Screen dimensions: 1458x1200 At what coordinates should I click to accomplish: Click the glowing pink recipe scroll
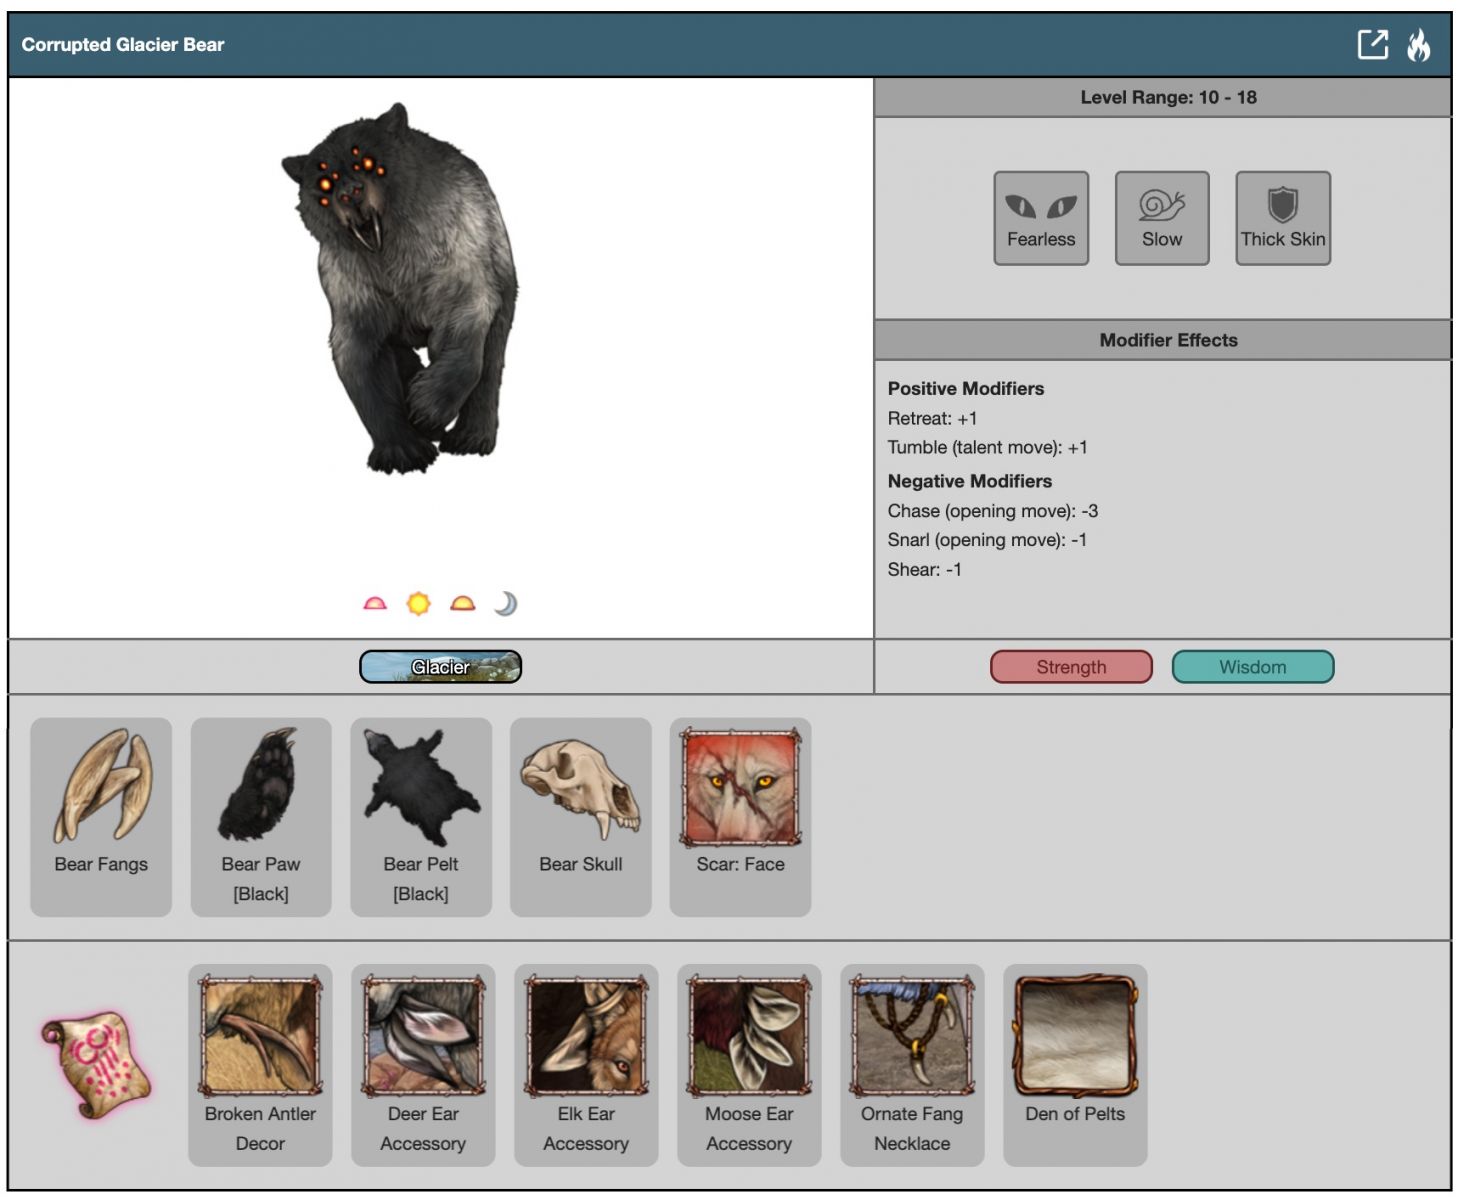pos(97,1064)
